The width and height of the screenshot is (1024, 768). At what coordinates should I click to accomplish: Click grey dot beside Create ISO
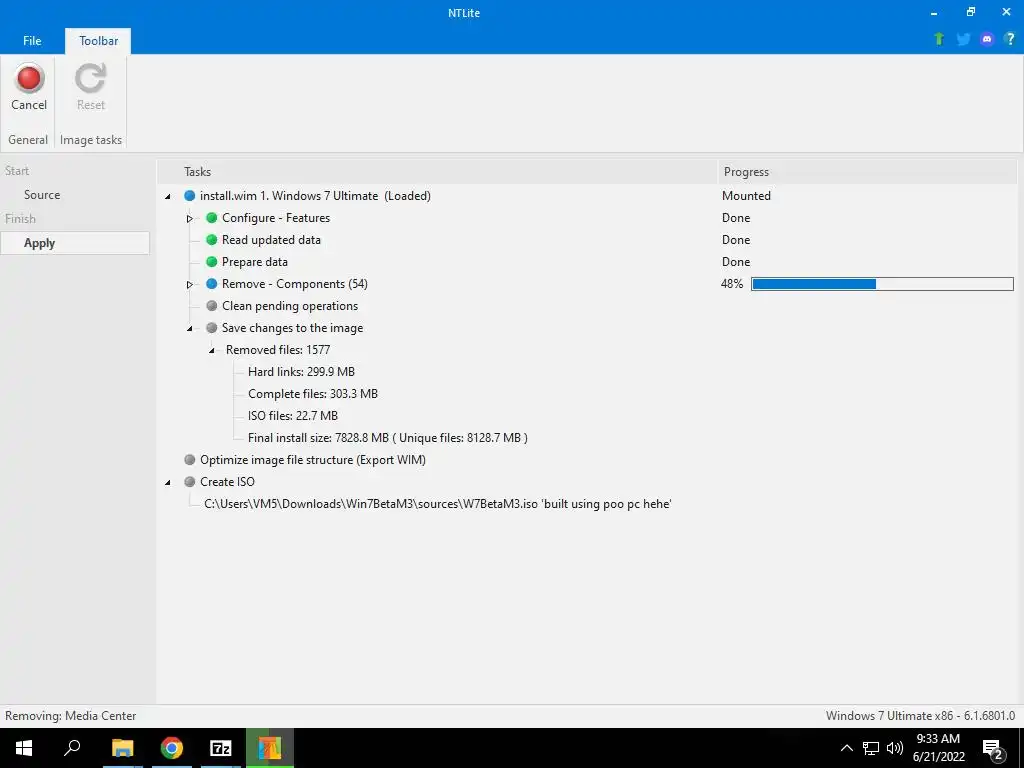pyautogui.click(x=189, y=482)
